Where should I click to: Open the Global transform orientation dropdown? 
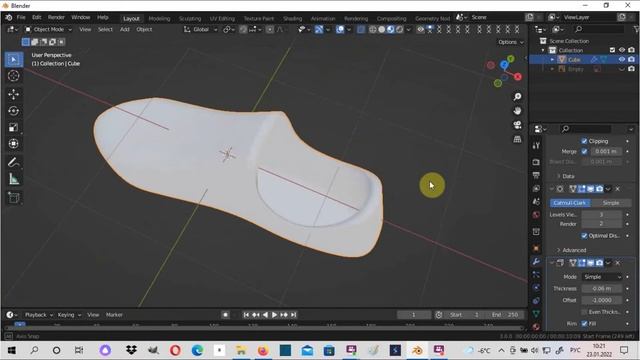[200, 29]
